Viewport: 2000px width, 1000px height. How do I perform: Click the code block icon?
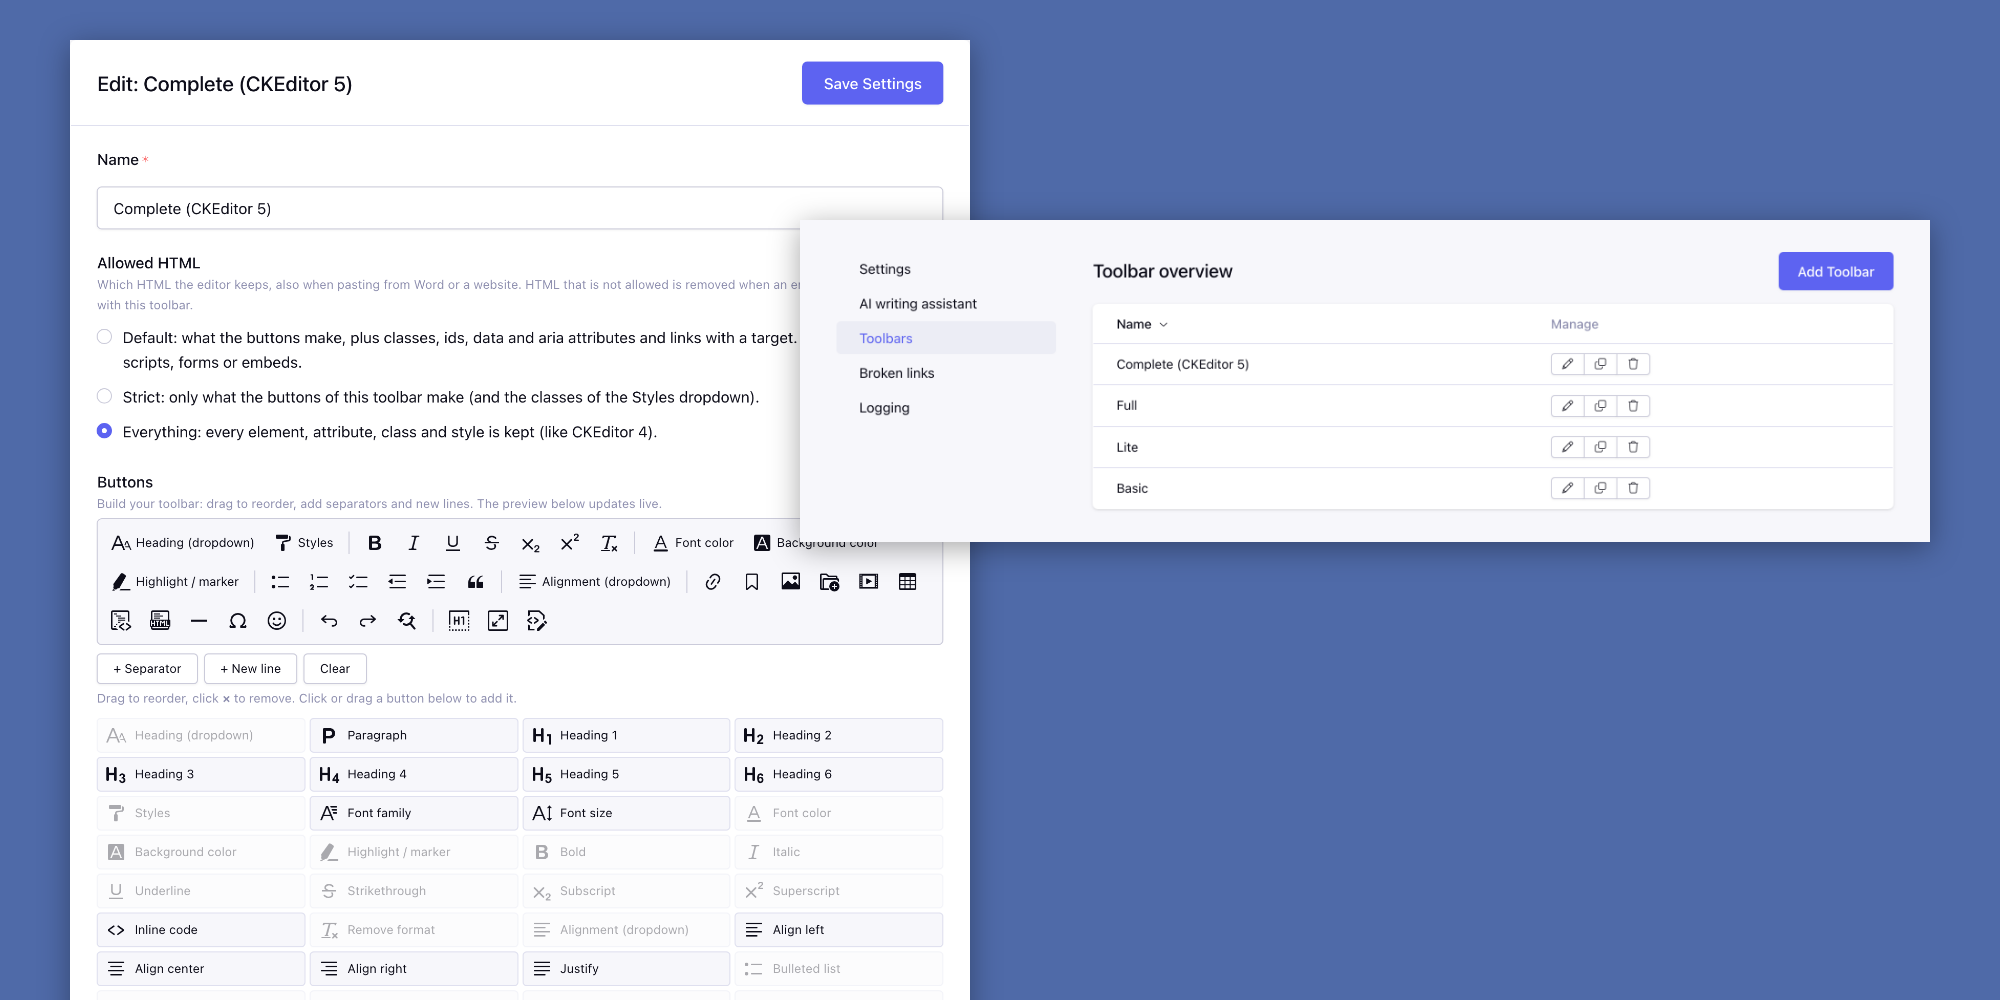(x=121, y=621)
